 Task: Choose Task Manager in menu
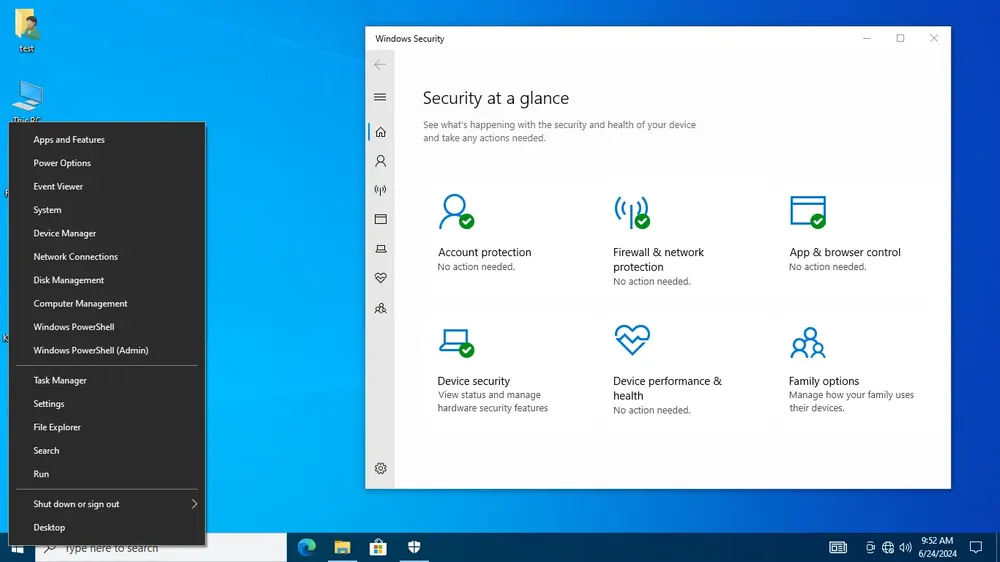pos(107,380)
